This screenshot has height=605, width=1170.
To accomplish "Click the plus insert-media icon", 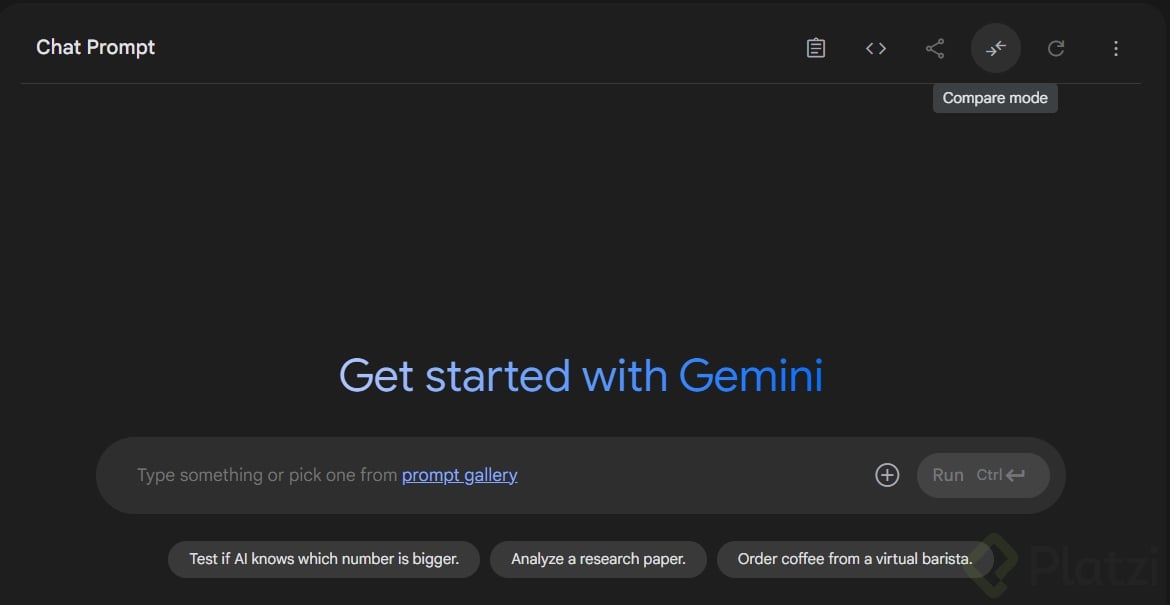I will [887, 475].
